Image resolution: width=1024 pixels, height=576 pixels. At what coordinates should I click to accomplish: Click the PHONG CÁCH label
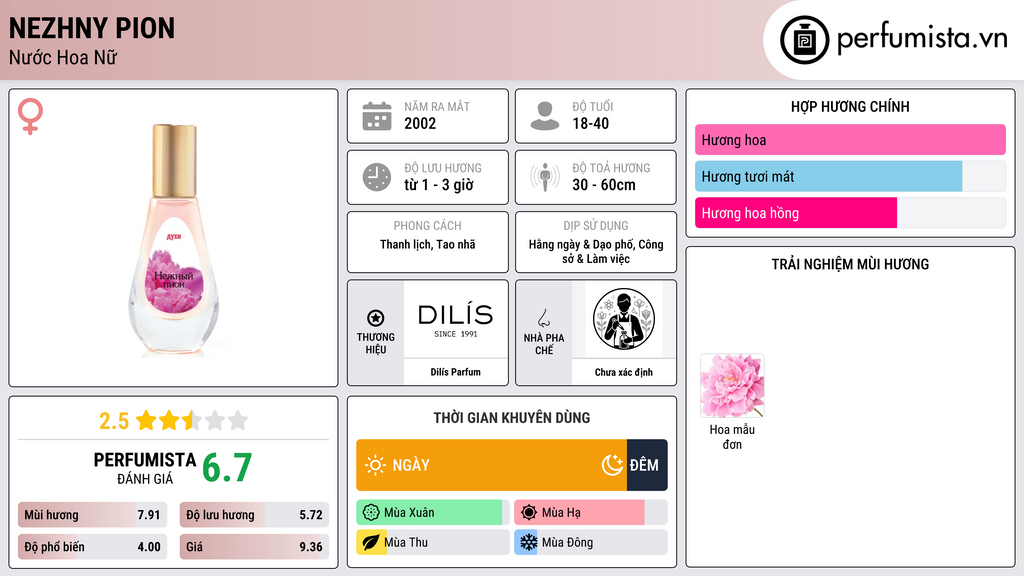point(427,225)
